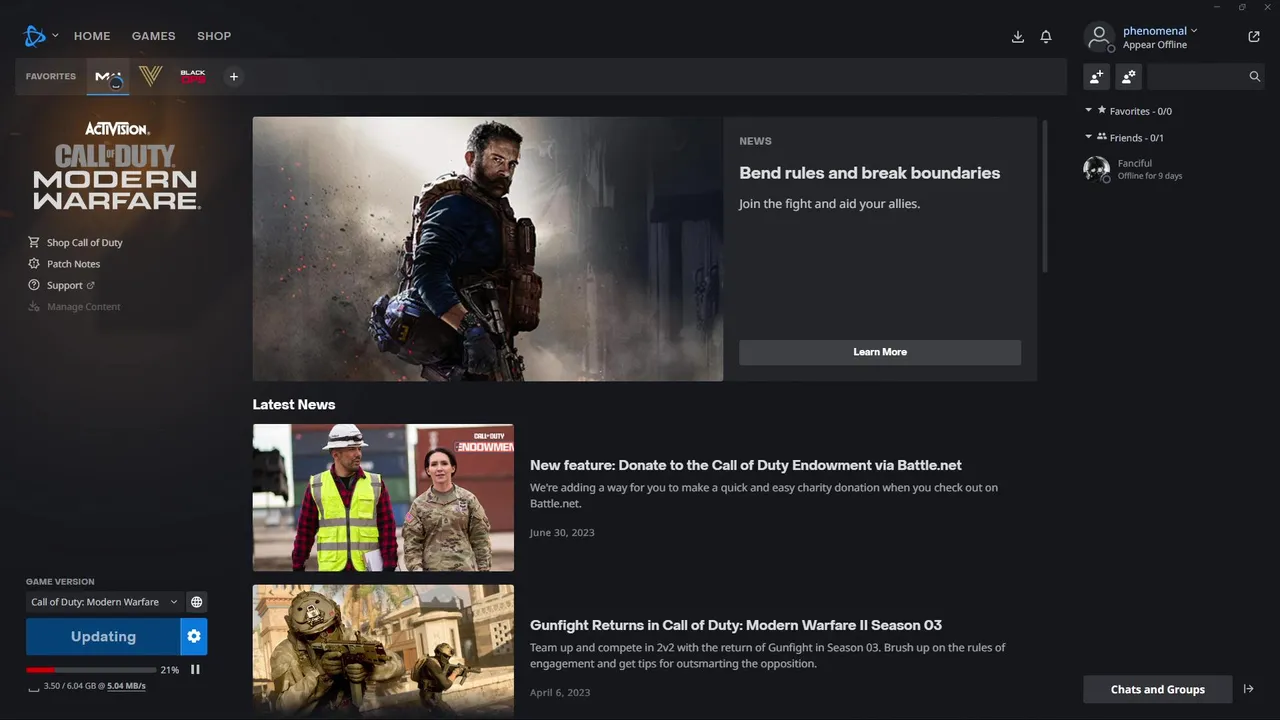Screen dimensions: 1280x720
Task: Click the news panel scrollbar
Action: coord(1045,197)
